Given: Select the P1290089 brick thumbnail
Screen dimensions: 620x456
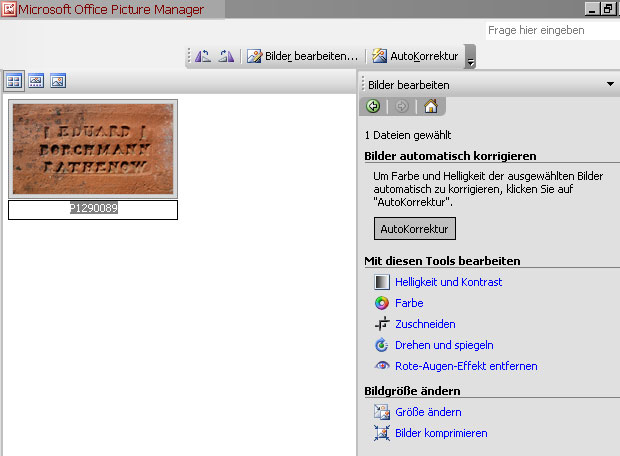Looking at the screenshot, I should pyautogui.click(x=92, y=149).
